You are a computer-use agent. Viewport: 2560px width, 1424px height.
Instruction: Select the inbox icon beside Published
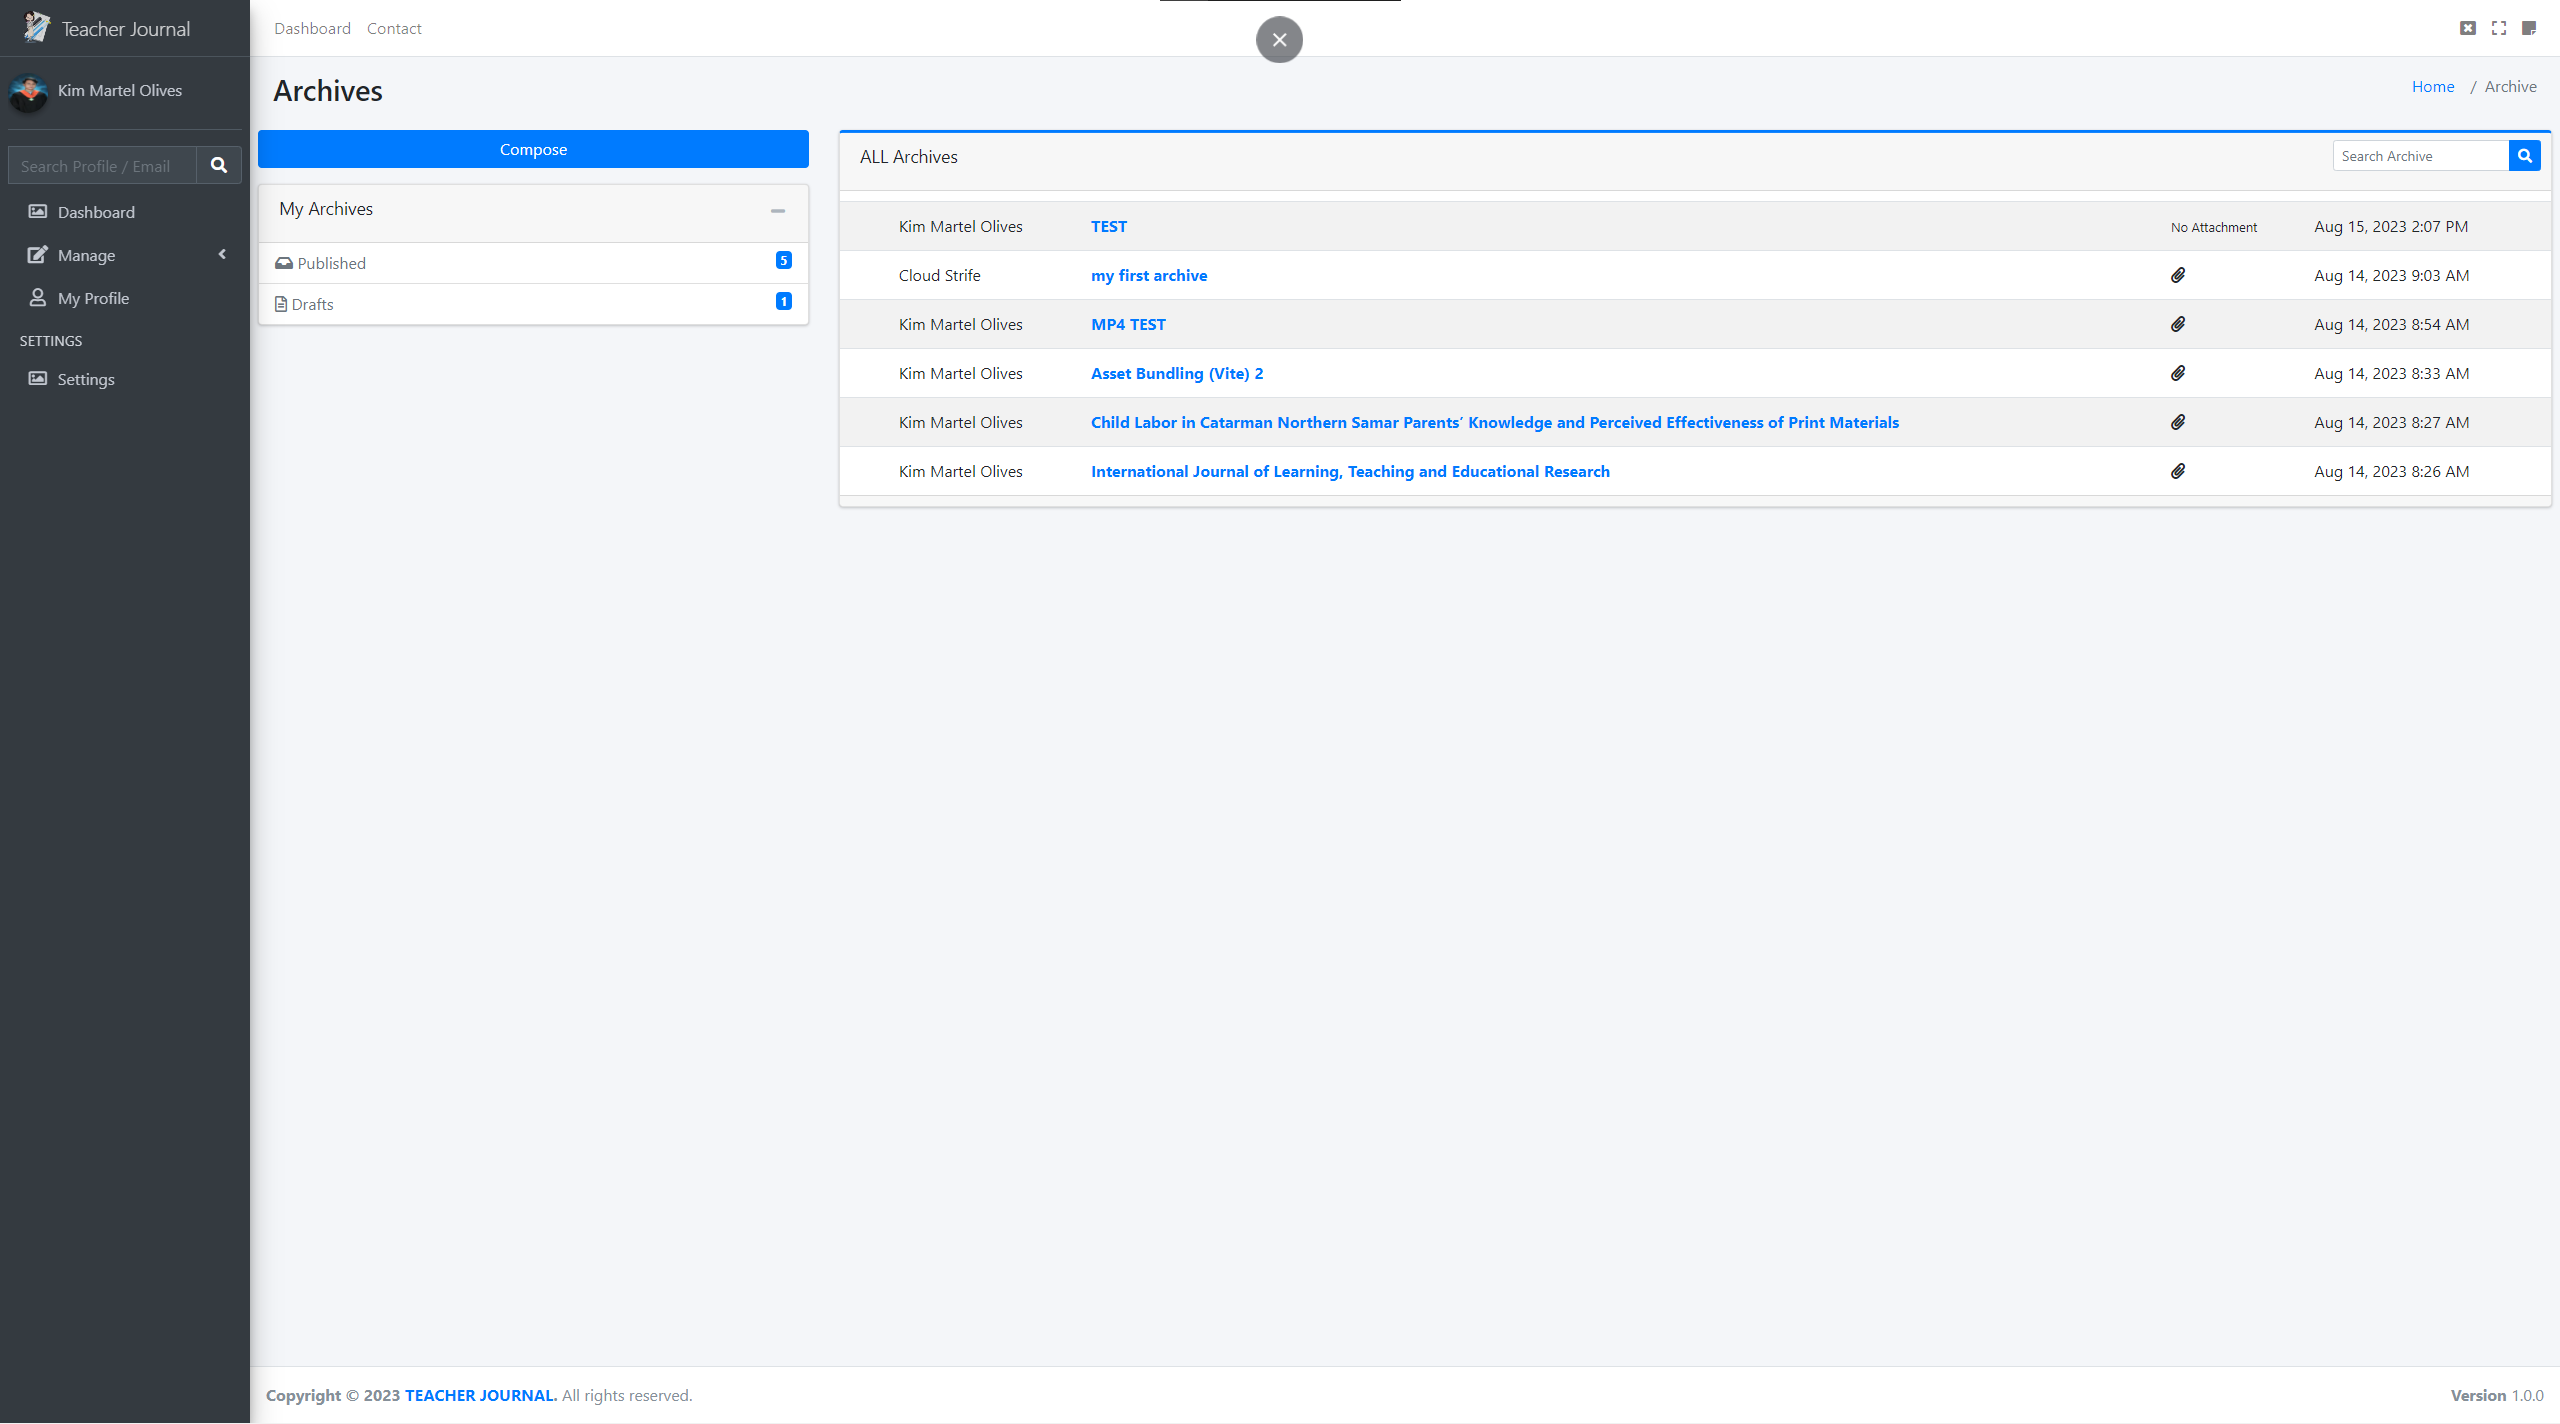[x=283, y=262]
